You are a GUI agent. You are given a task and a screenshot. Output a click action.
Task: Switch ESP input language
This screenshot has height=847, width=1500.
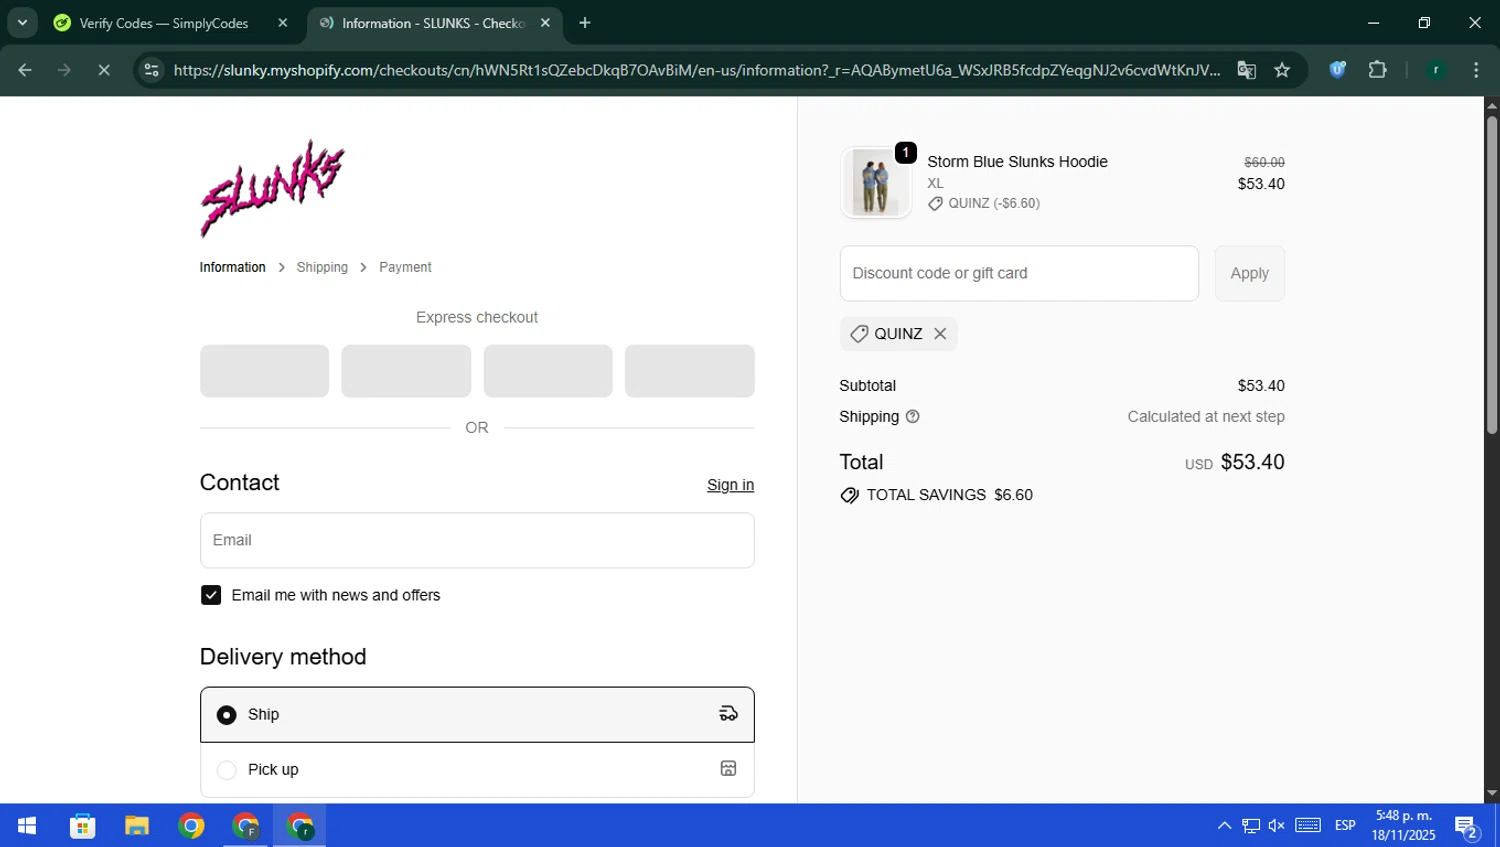(x=1345, y=826)
